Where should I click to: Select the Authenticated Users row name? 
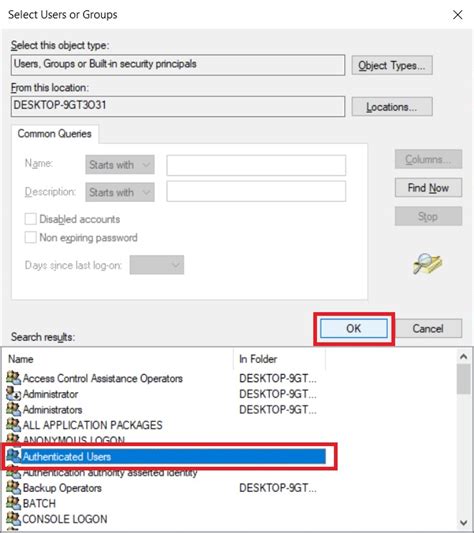(x=67, y=457)
